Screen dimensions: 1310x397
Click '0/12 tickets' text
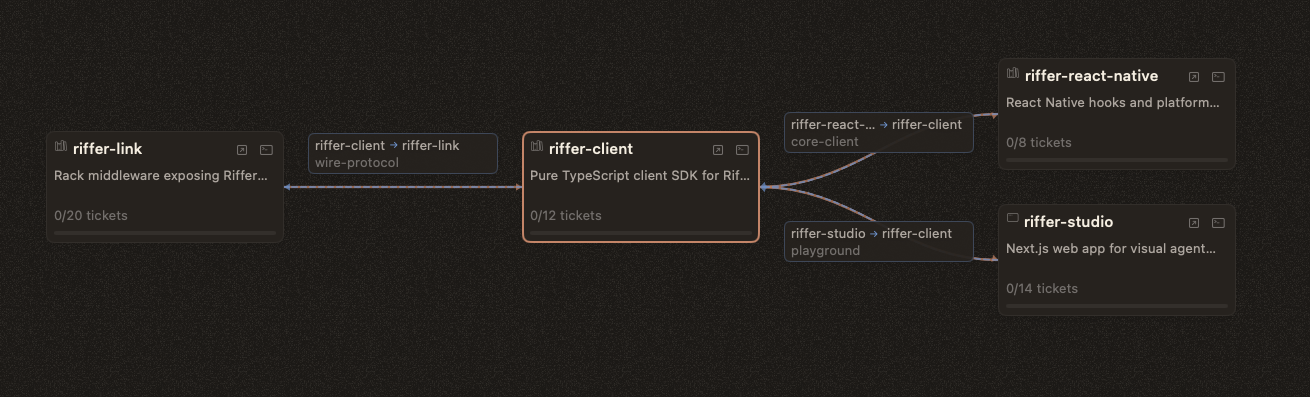point(566,215)
